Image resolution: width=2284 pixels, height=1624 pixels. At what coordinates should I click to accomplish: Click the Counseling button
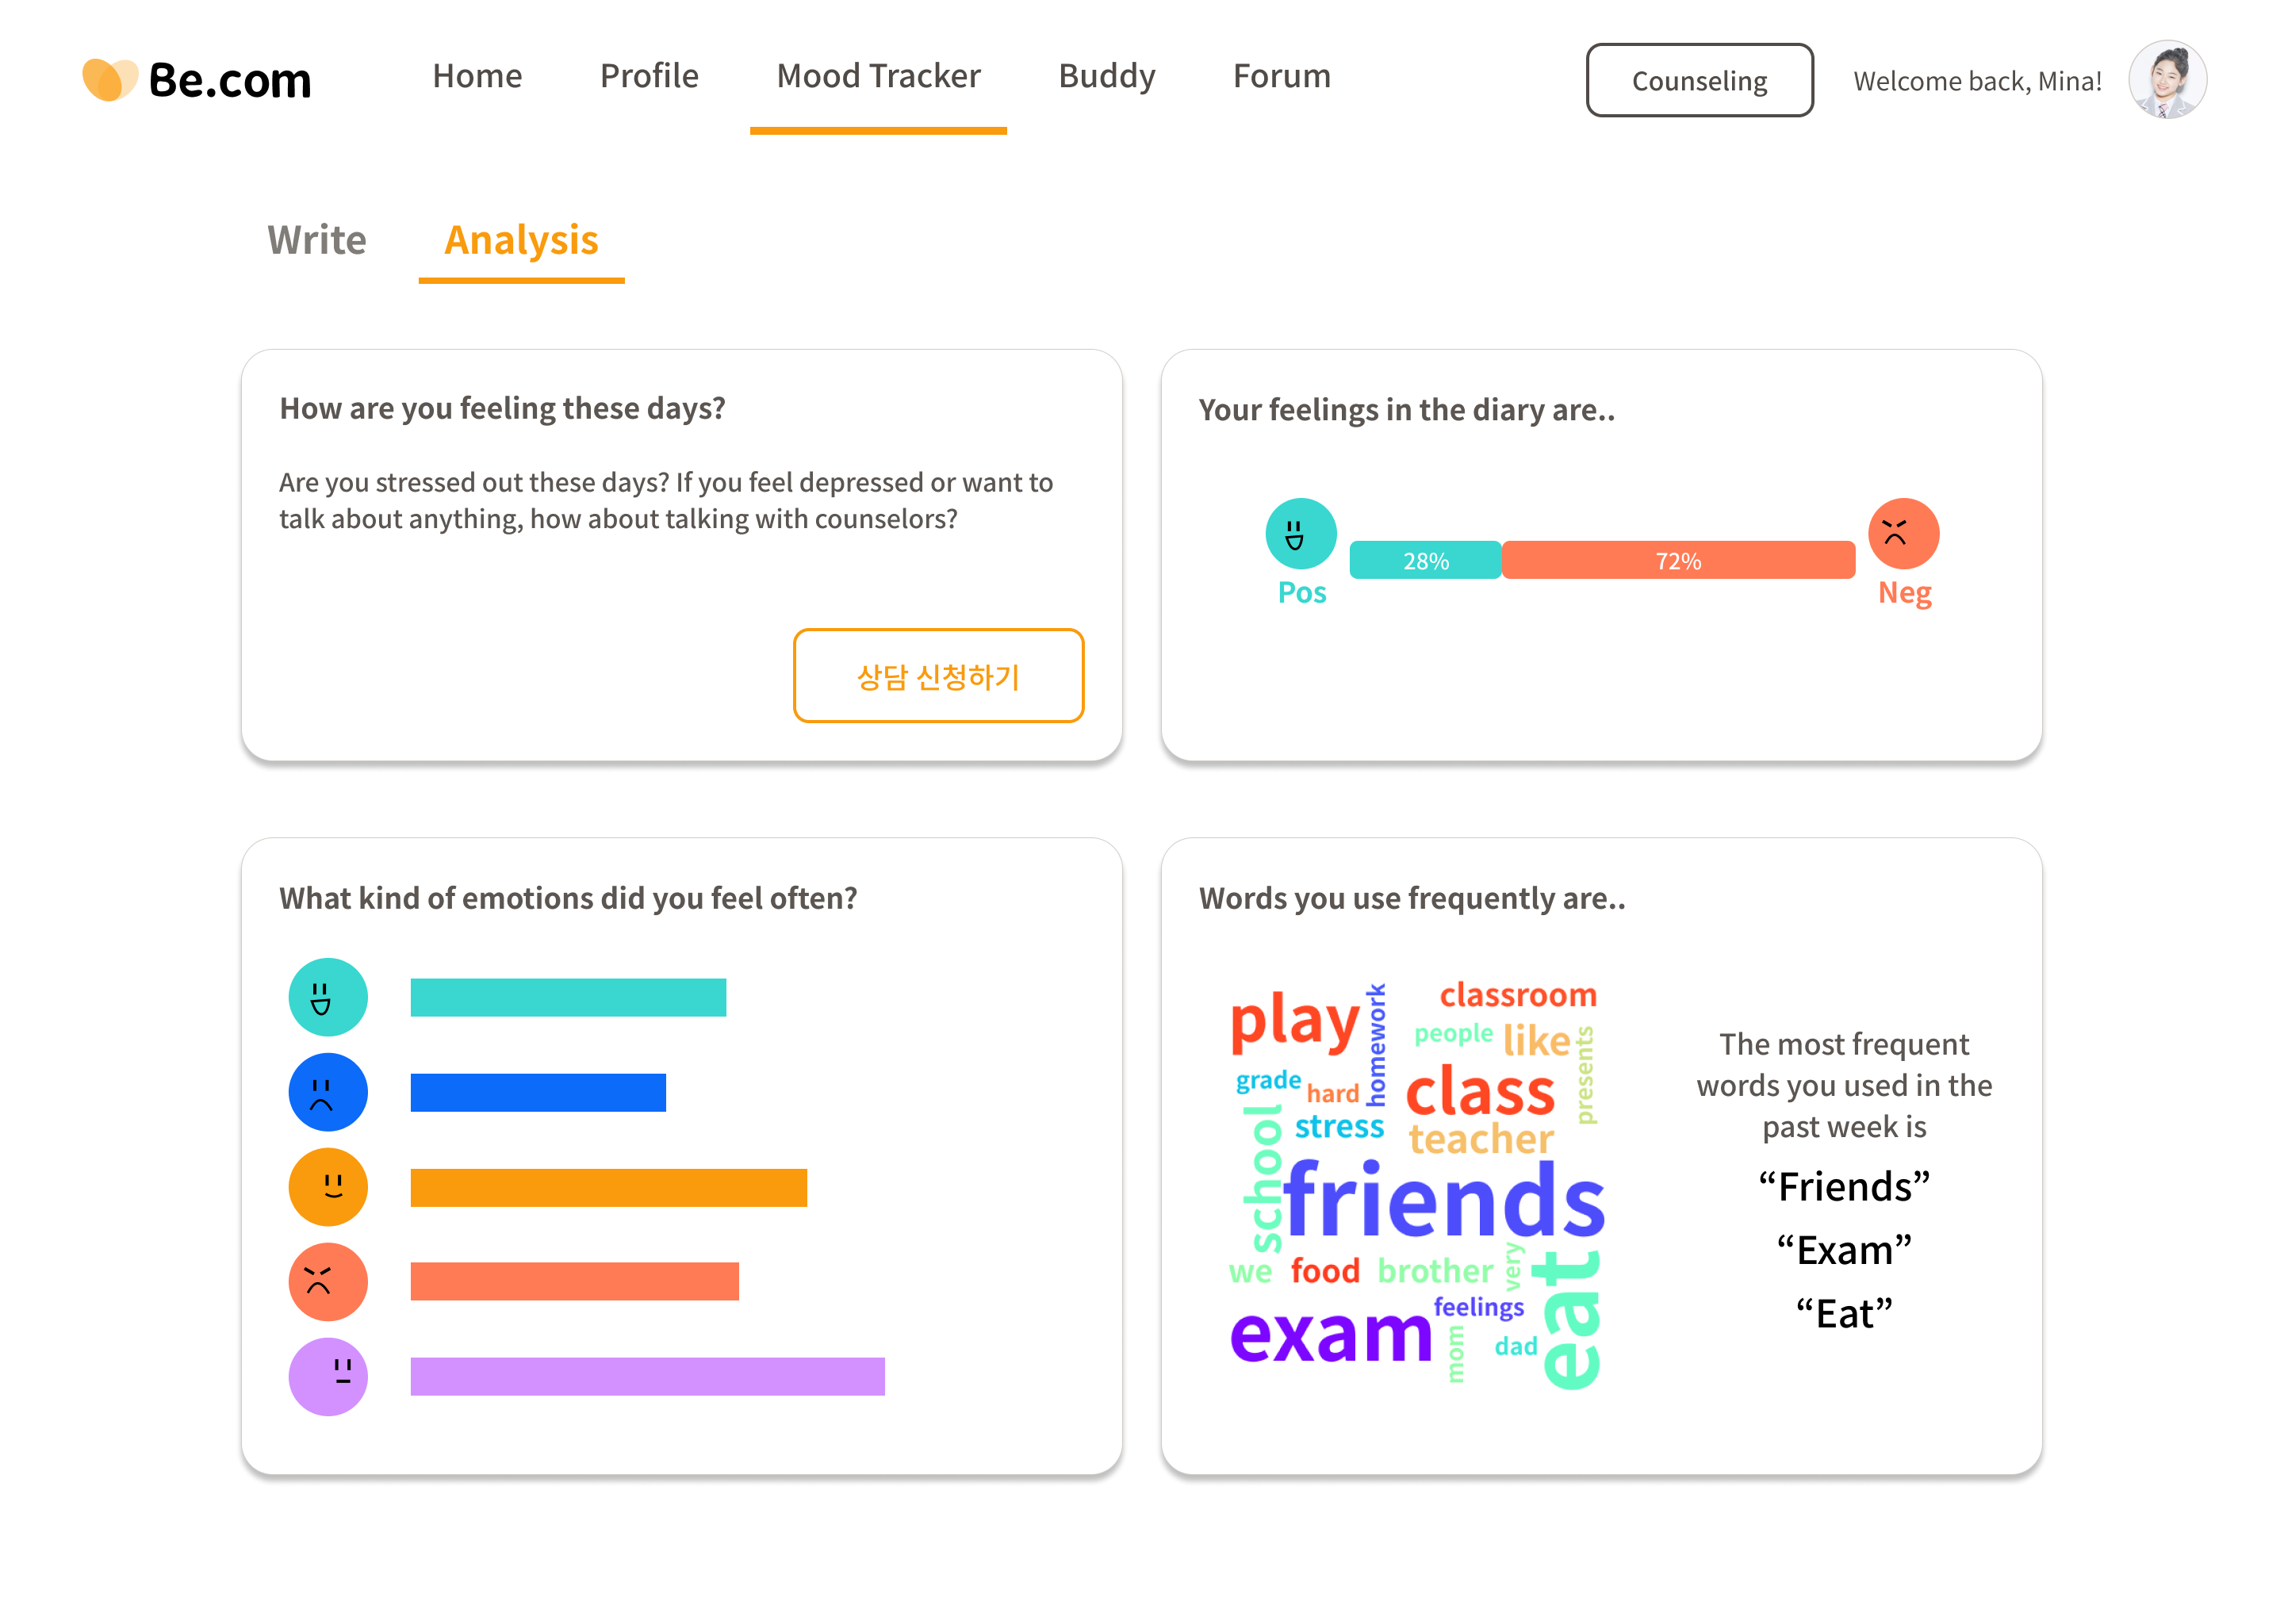coord(1699,80)
